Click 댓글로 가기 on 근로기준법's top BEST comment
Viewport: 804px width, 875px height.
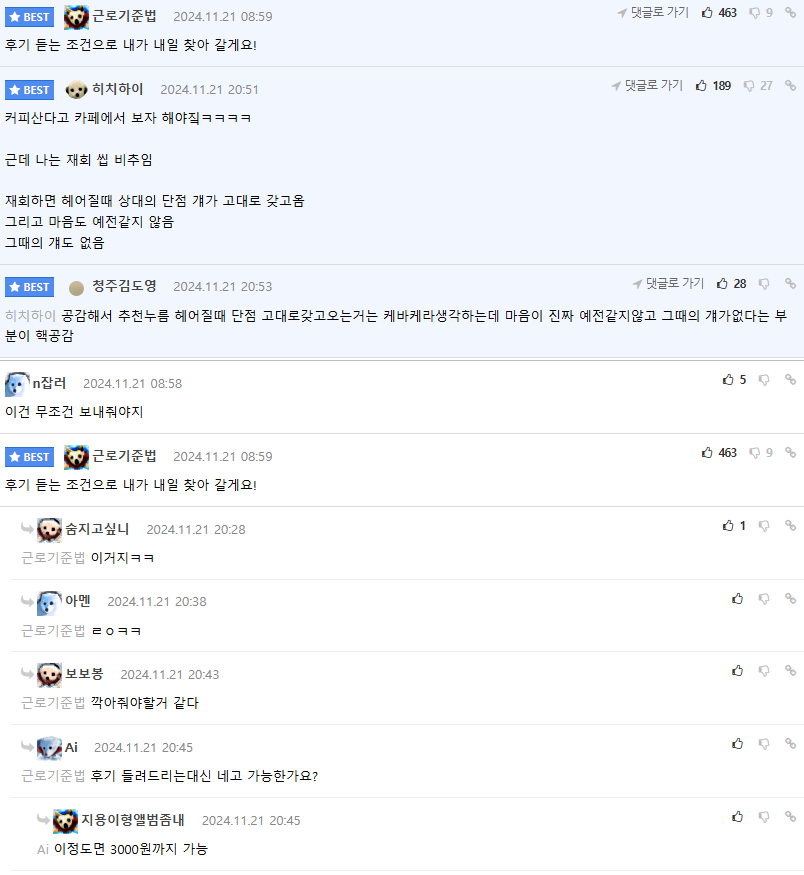(x=653, y=13)
